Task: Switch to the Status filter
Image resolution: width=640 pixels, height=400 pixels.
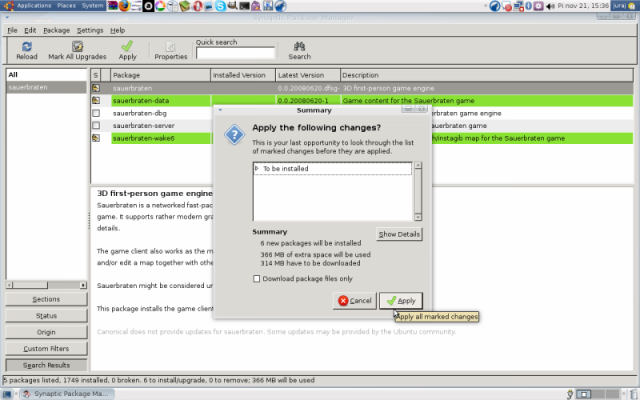Action: (46, 316)
